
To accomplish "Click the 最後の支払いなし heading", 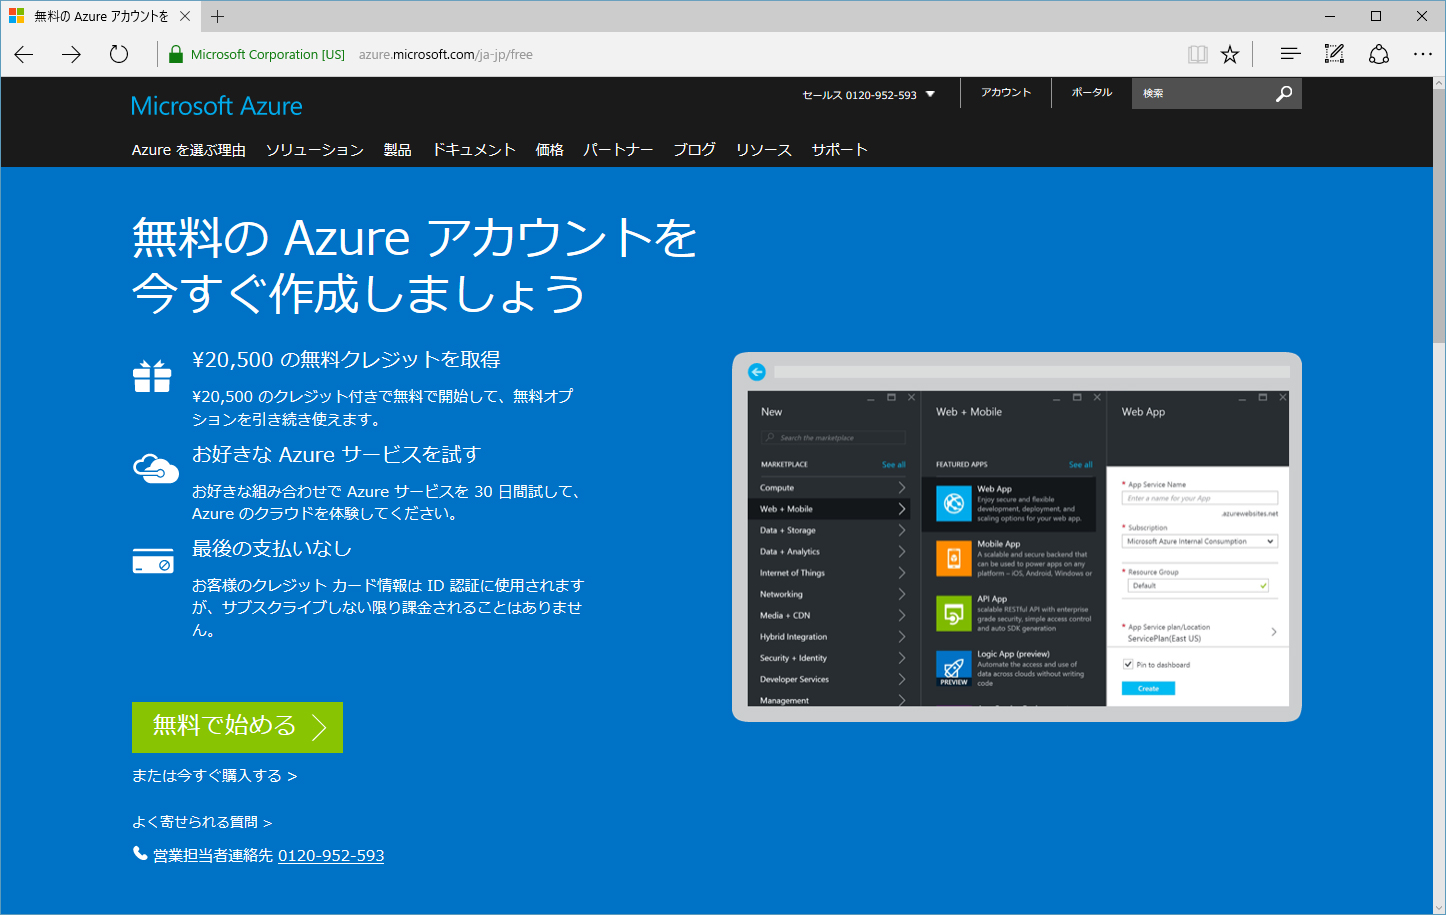I will coord(272,549).
